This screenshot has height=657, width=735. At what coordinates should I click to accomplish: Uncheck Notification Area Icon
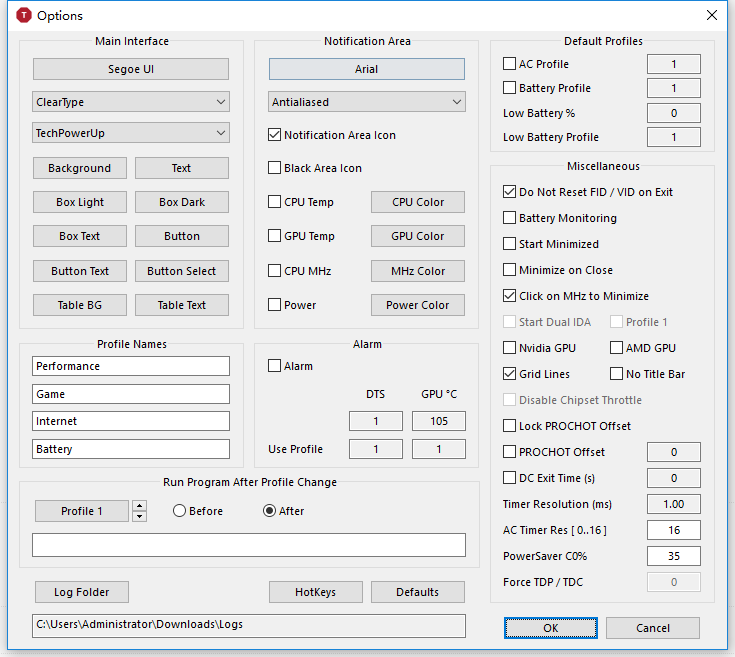[275, 135]
